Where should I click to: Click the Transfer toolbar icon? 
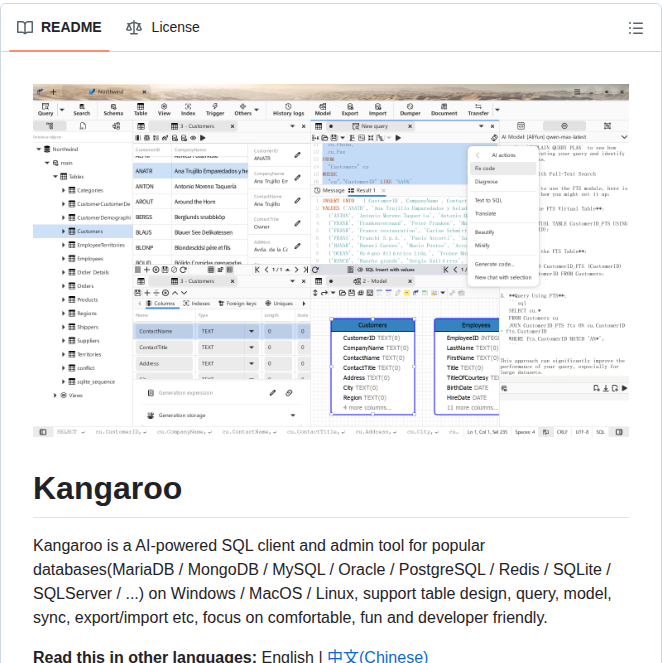click(478, 110)
